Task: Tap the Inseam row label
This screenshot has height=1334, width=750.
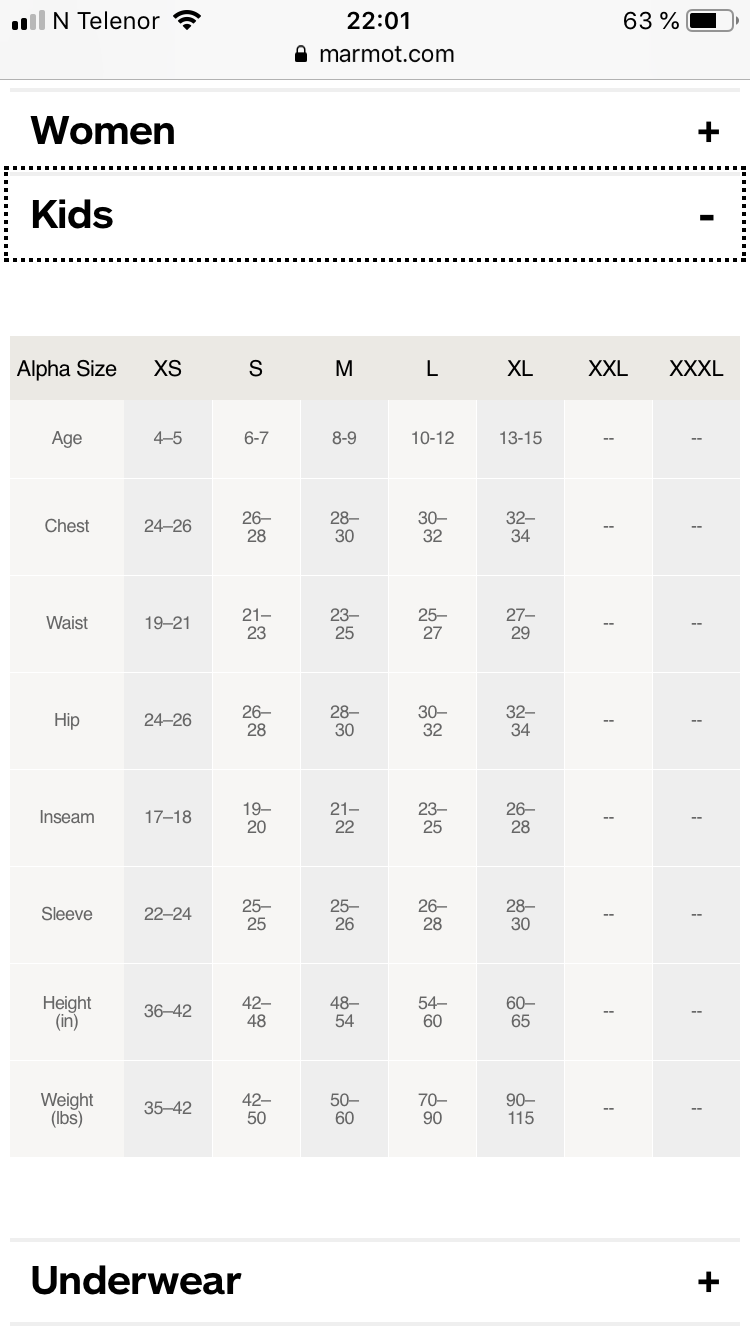Action: click(67, 817)
